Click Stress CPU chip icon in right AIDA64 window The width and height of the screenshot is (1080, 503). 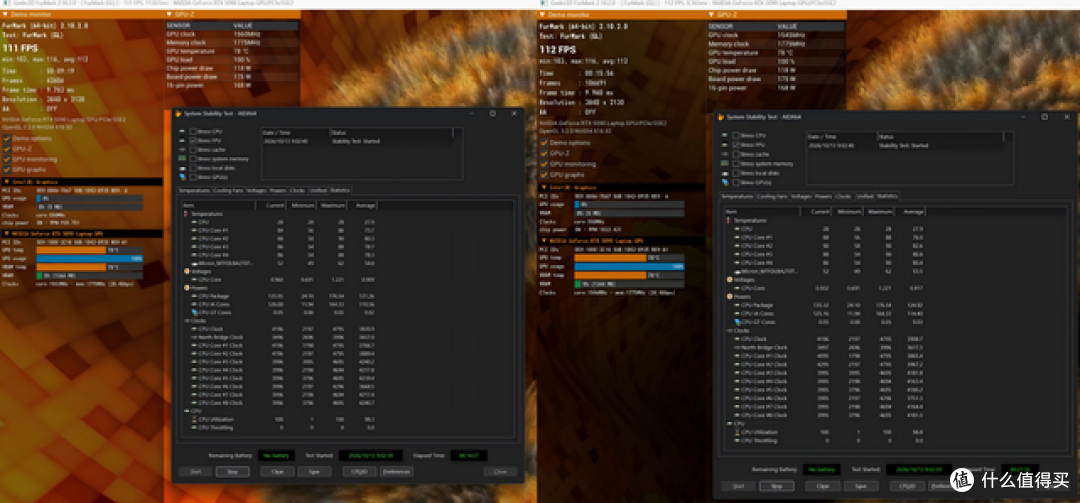[726, 136]
